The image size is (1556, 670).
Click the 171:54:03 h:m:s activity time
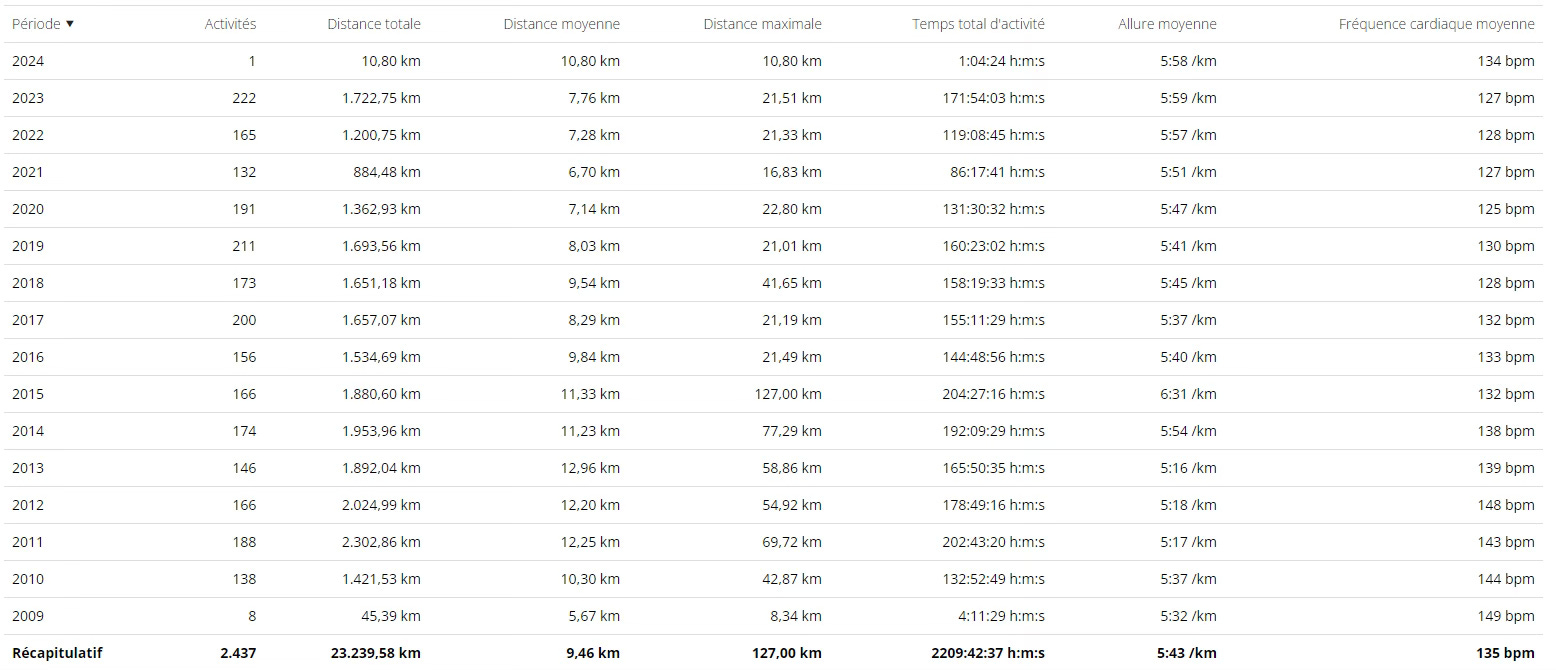993,98
